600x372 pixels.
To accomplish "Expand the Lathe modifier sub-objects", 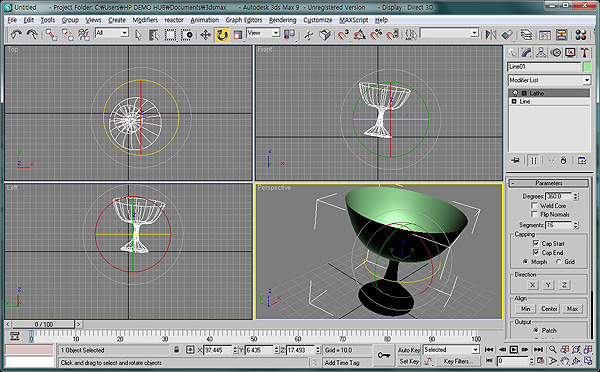I will pos(525,93).
